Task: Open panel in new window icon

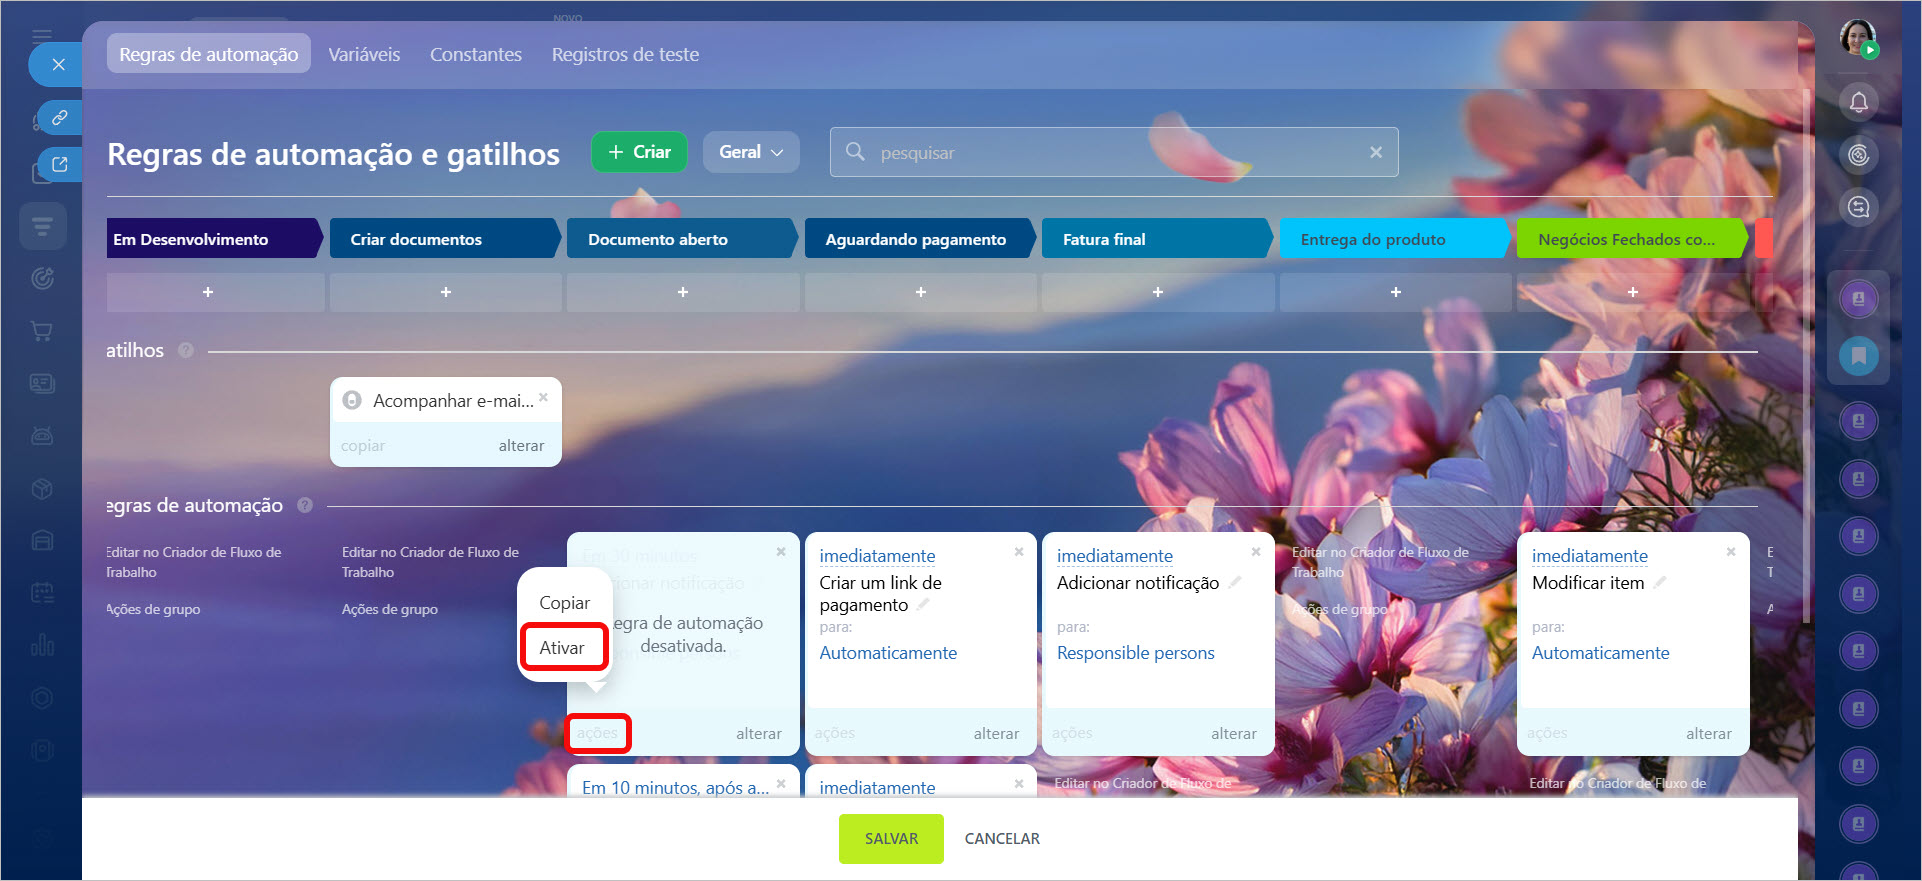Action: pyautogui.click(x=60, y=165)
